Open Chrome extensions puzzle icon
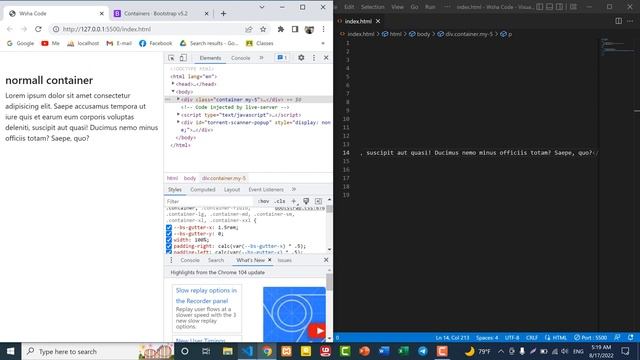The width and height of the screenshot is (640, 360). click(280, 29)
